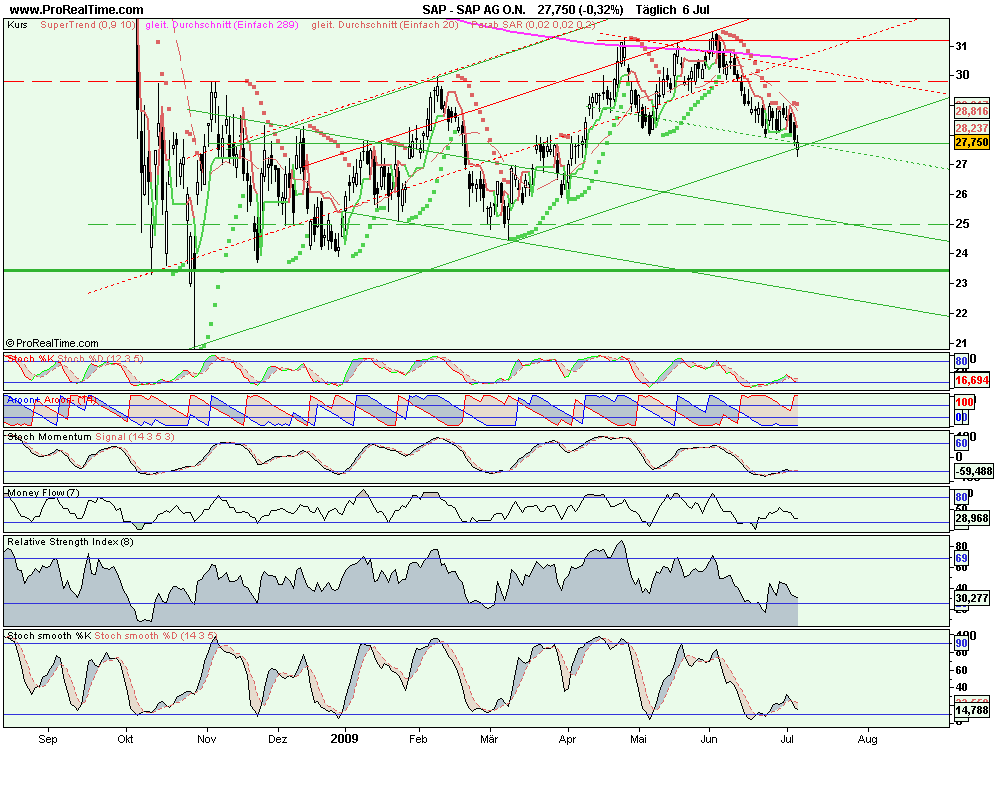Viewport: 1000px width, 800px height.
Task: Click the 28,816 price tag on axis
Action: [971, 111]
